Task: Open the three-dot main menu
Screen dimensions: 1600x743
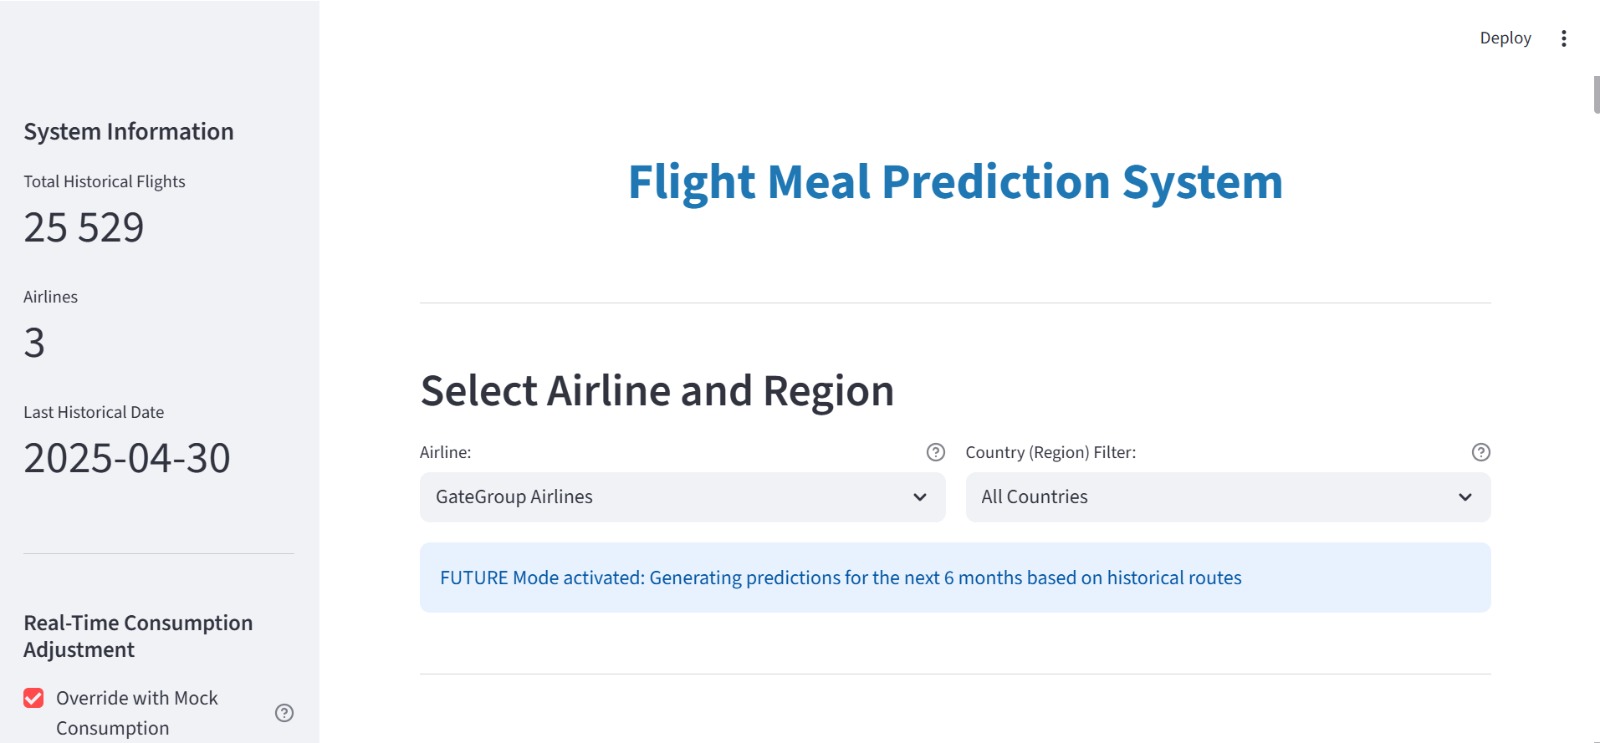Action: [1564, 38]
